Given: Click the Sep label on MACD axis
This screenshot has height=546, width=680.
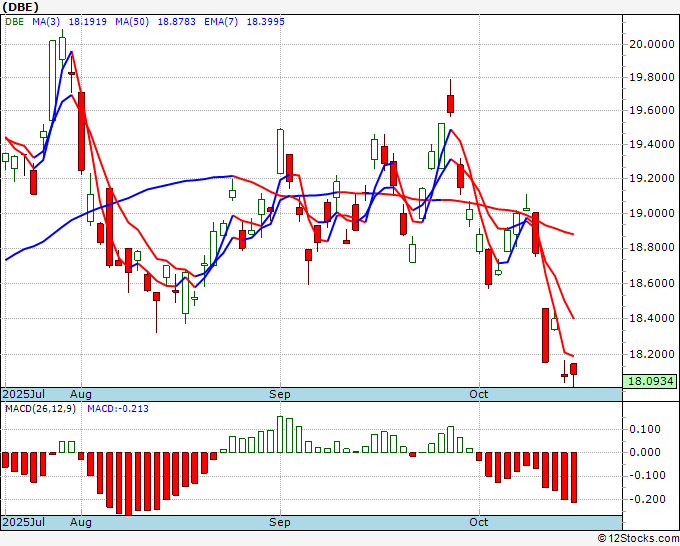Looking at the screenshot, I should click(x=280, y=522).
